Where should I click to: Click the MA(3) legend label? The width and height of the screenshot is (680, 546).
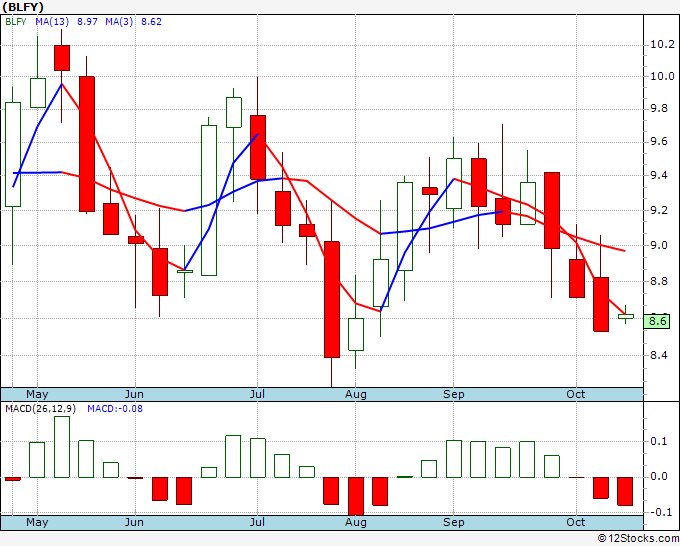119,22
